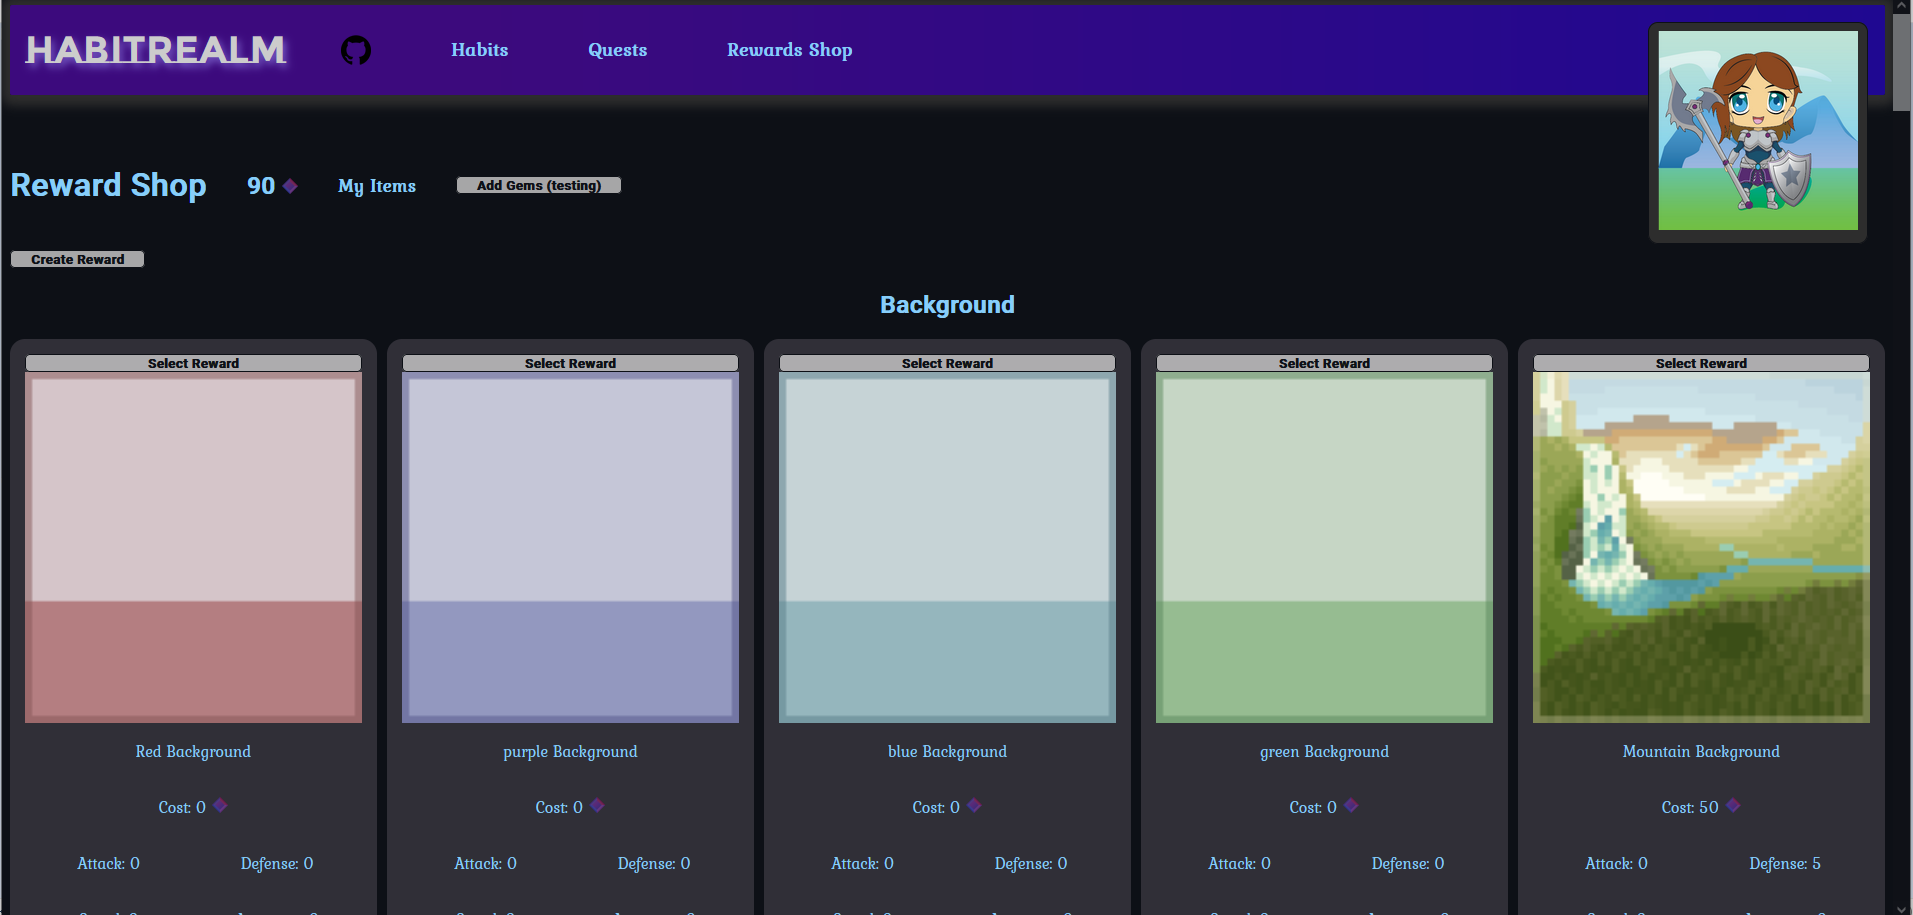Image resolution: width=1913 pixels, height=915 pixels.
Task: Click the green Background preview image
Action: click(x=1324, y=548)
